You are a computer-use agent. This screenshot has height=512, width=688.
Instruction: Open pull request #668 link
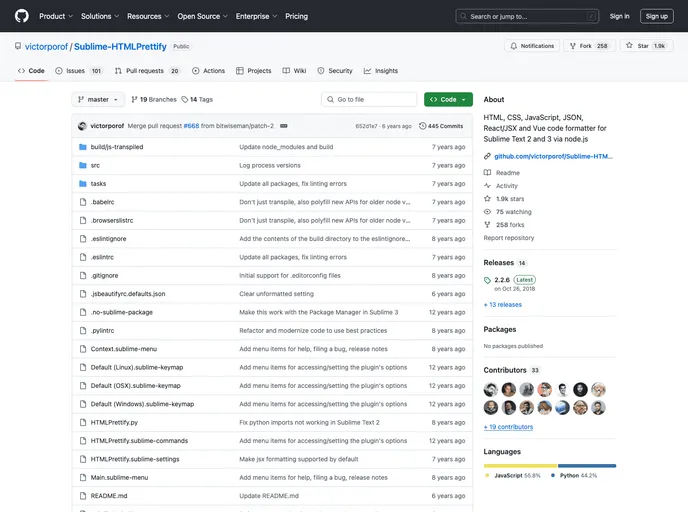(x=191, y=126)
